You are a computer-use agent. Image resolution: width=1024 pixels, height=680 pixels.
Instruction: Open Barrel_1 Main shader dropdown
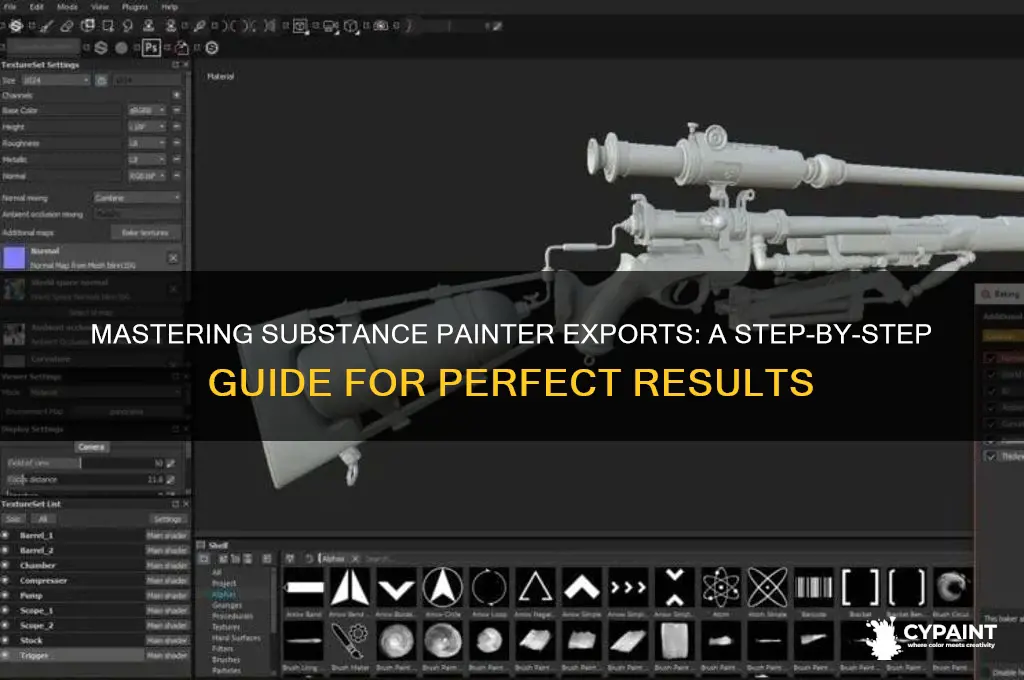(167, 535)
